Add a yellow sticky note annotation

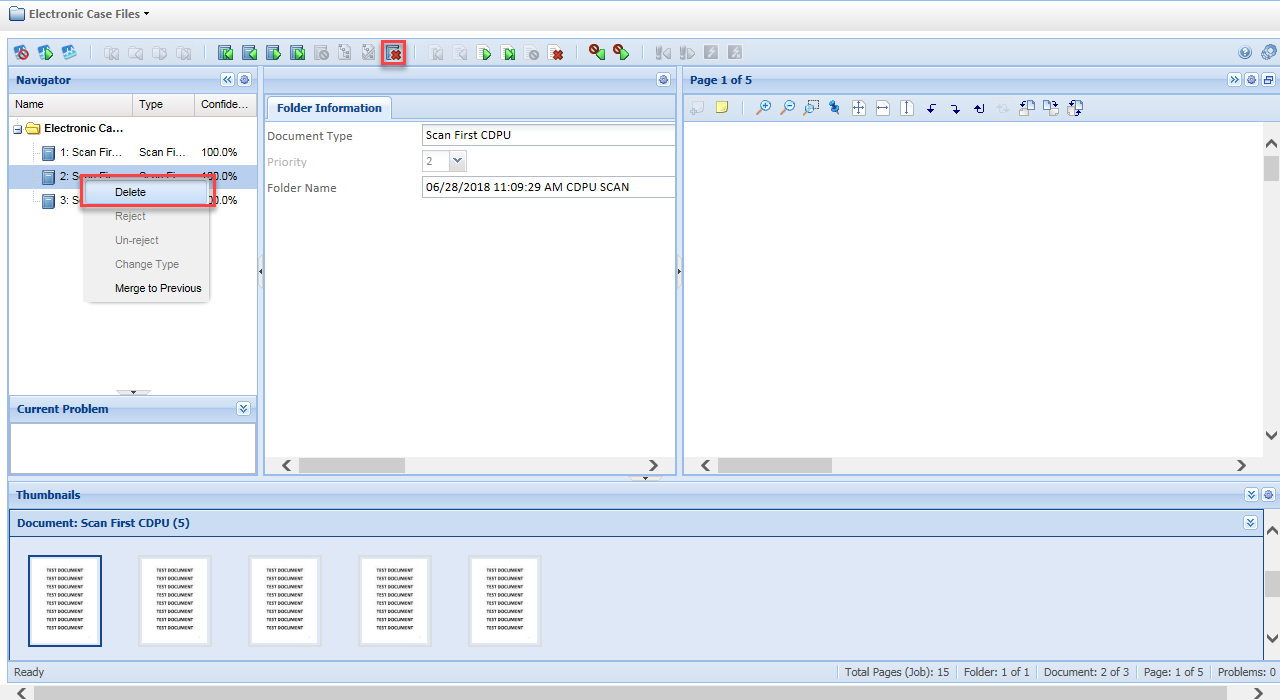(x=721, y=108)
